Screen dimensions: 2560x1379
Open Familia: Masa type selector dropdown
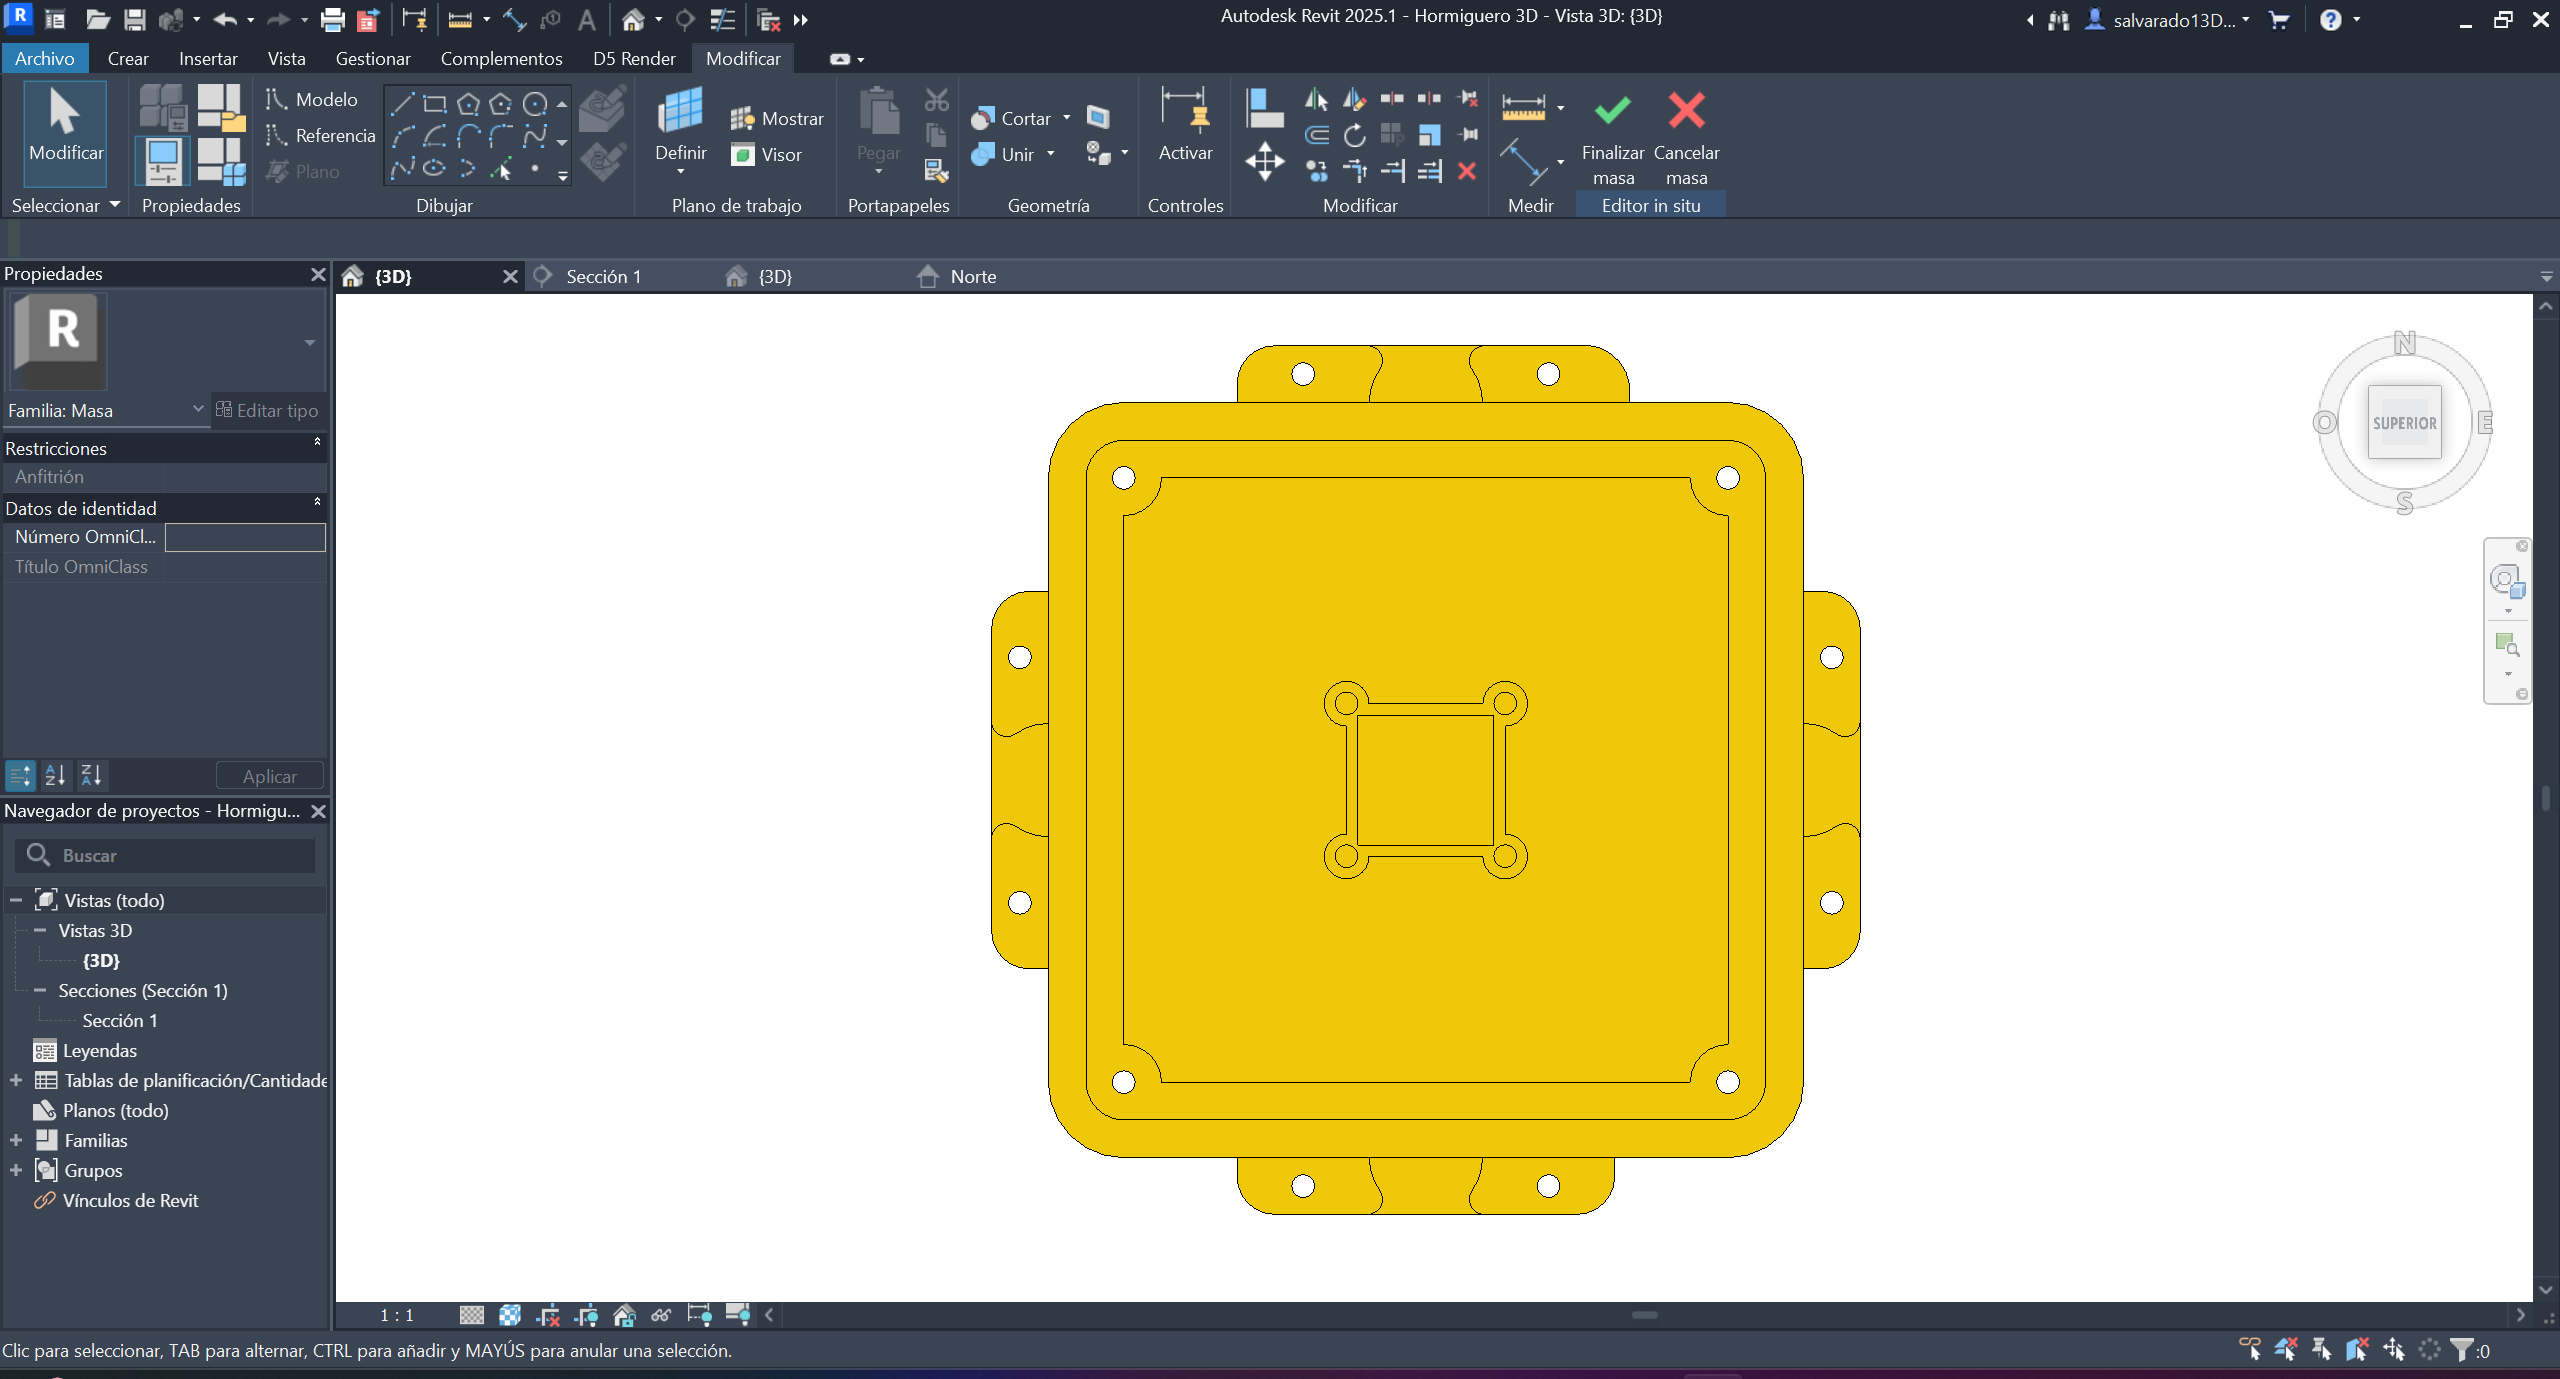tap(198, 410)
